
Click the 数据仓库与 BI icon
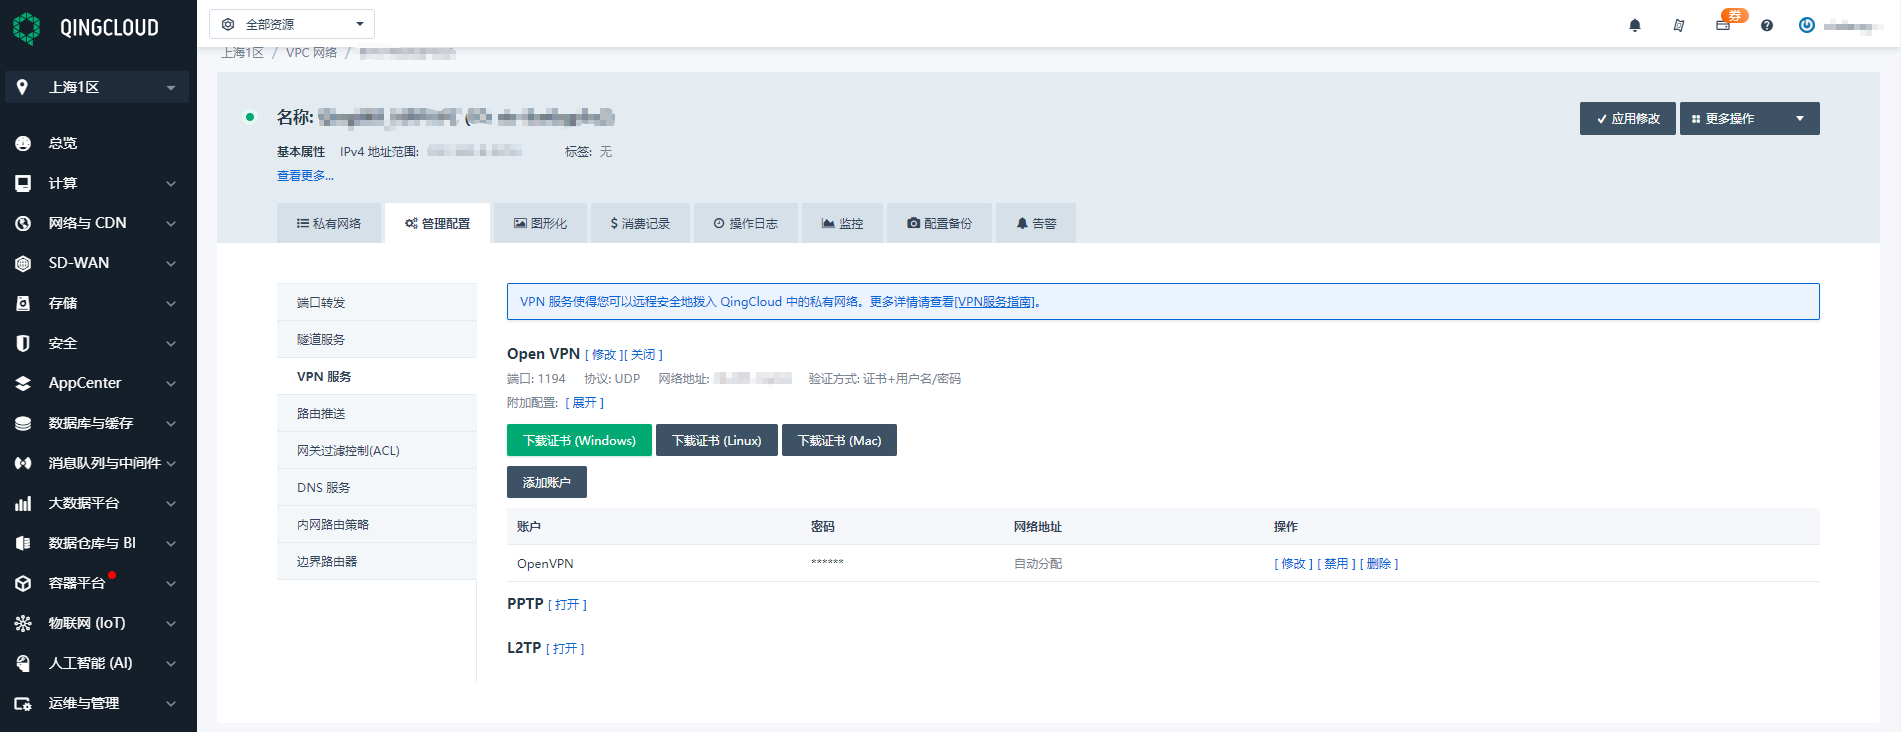coord(23,543)
